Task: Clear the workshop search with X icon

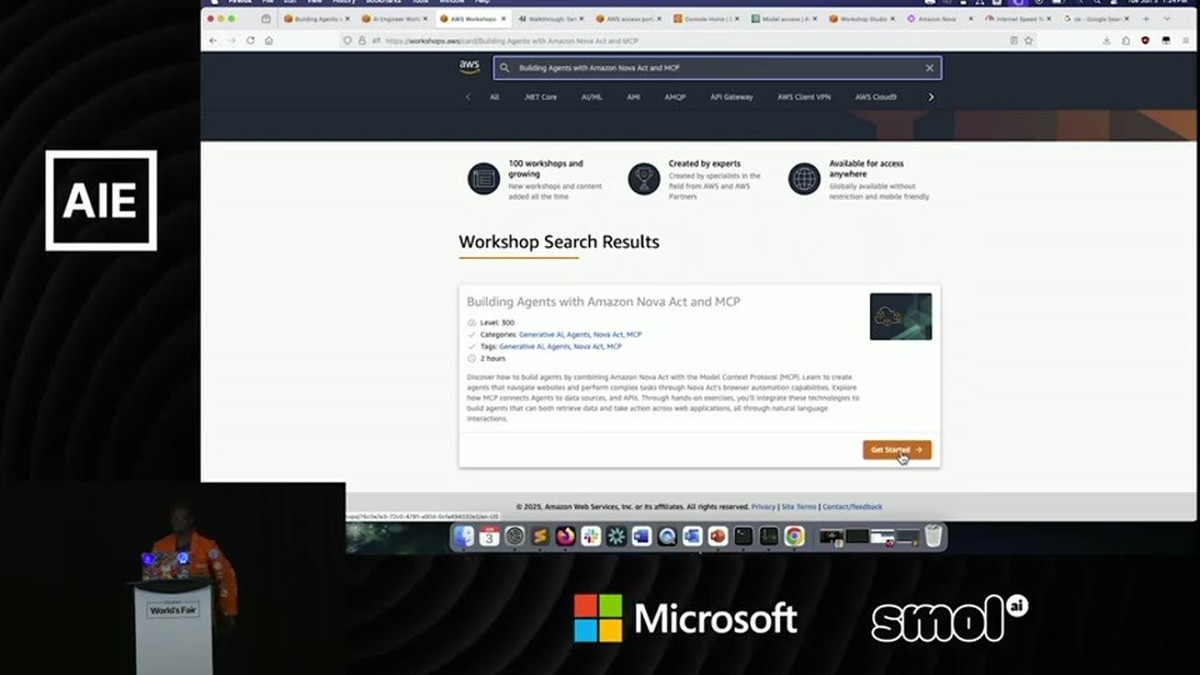Action: 929,68
